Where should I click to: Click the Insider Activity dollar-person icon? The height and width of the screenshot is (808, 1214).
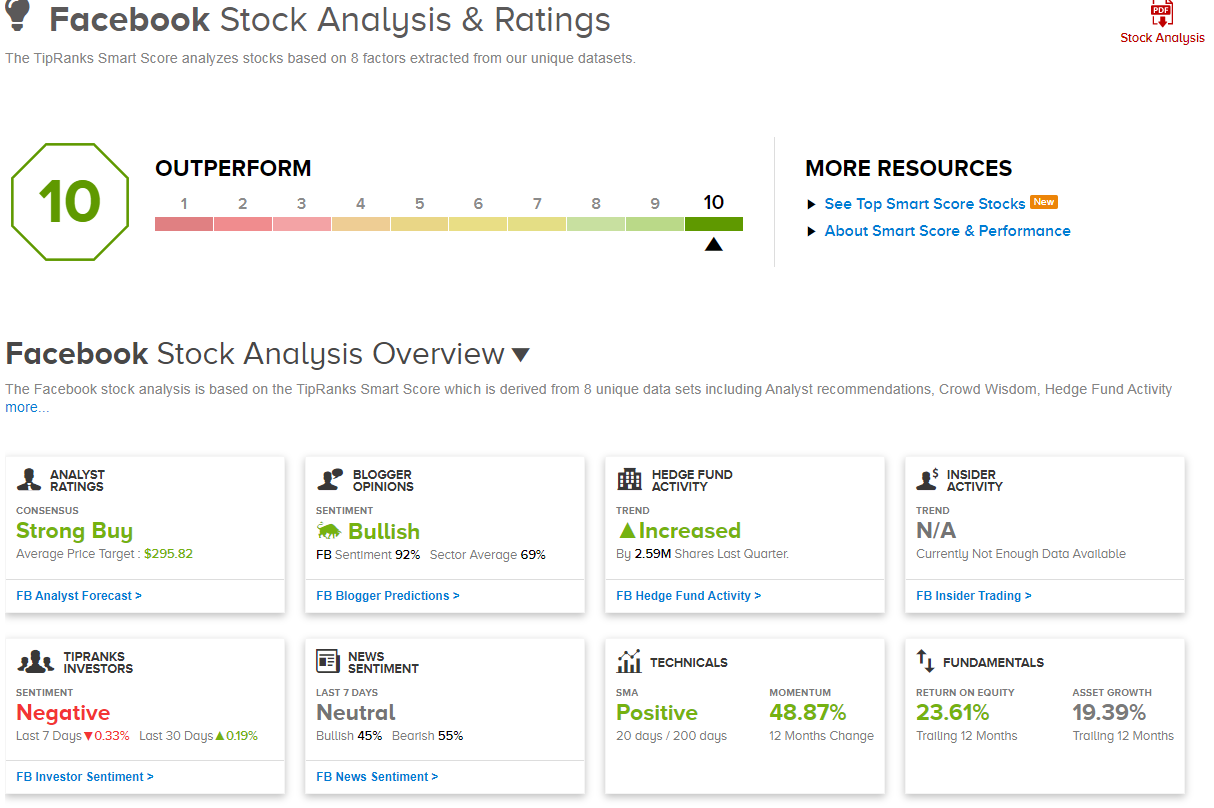pyautogui.click(x=927, y=480)
